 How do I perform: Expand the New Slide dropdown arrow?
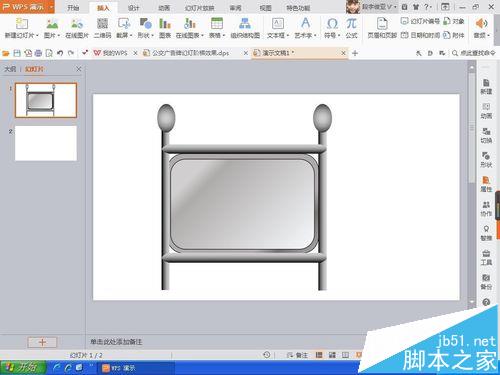tap(37, 35)
